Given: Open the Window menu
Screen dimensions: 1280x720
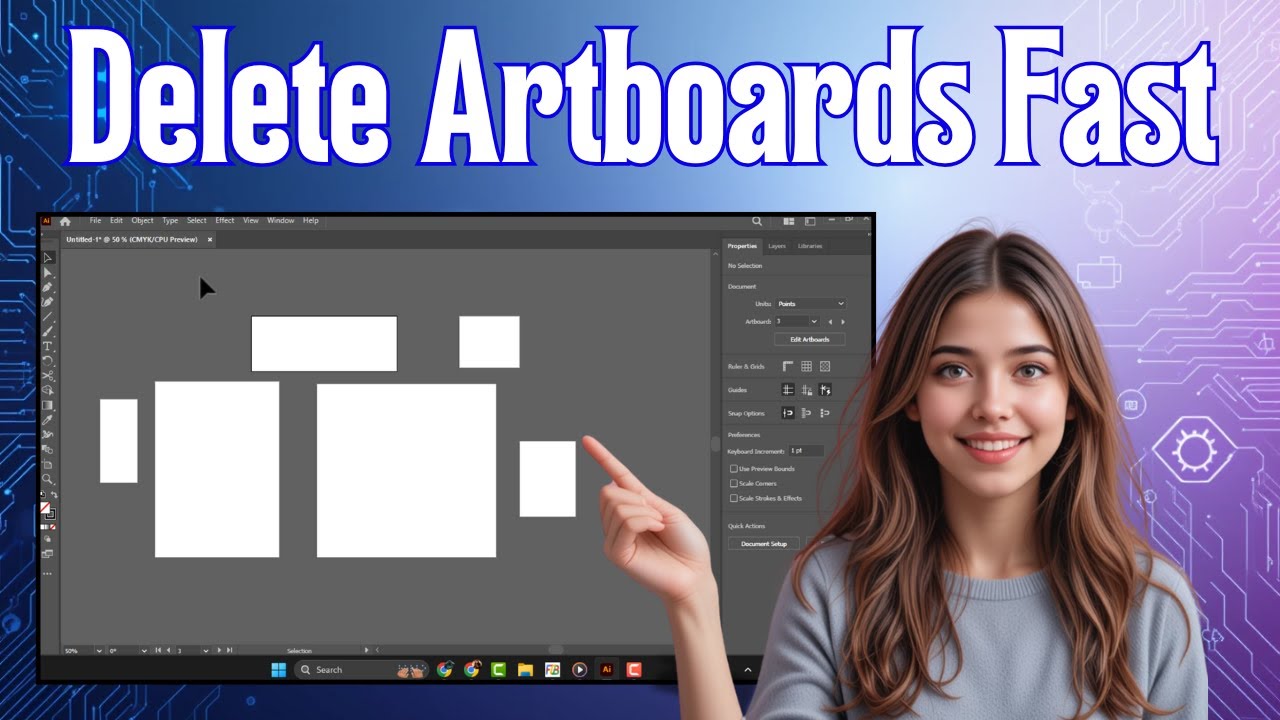Looking at the screenshot, I should 281,221.
